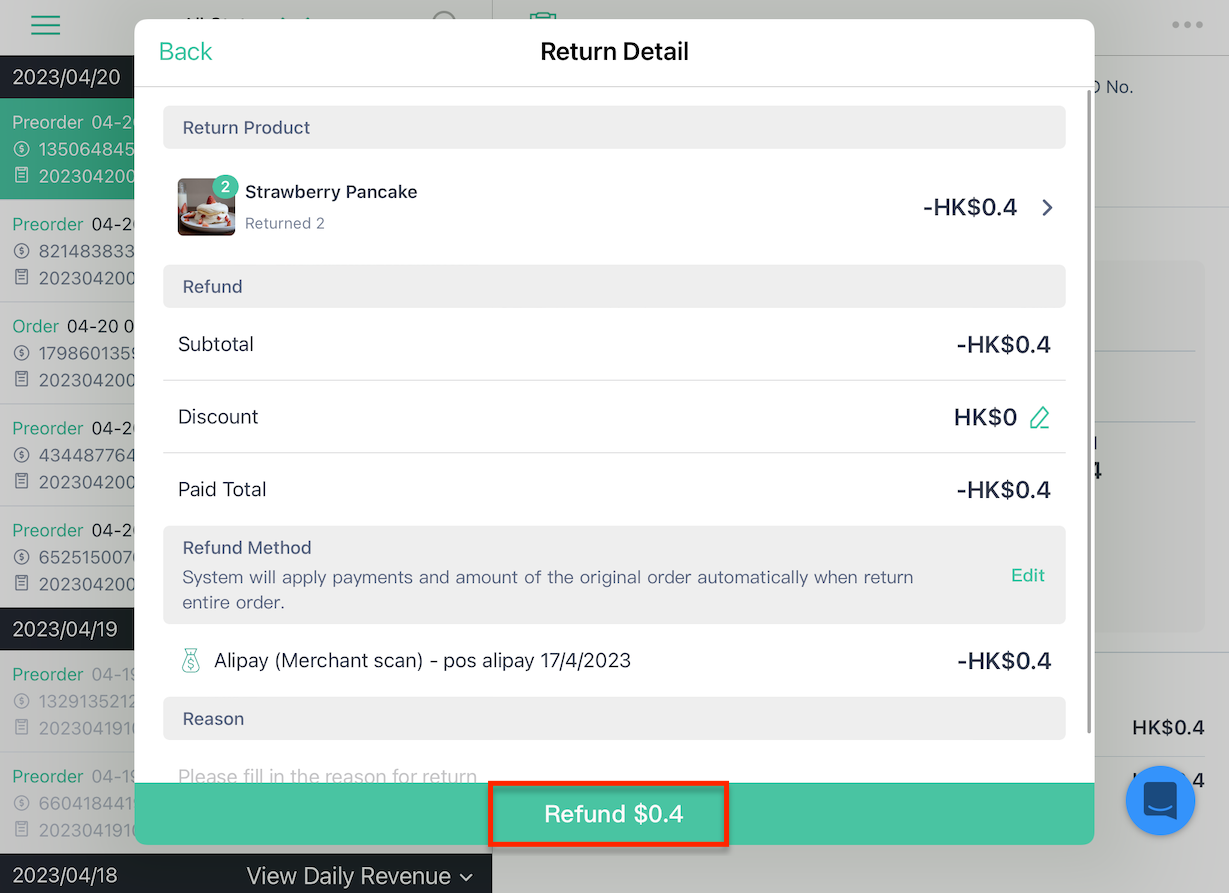Go Back from Return Detail
The height and width of the screenshot is (893, 1229).
186,52
